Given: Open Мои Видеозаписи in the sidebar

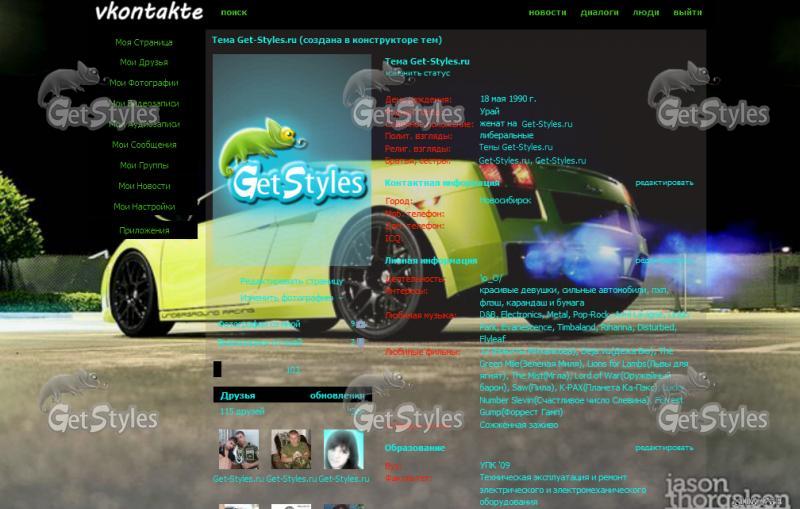Looking at the screenshot, I should click(x=144, y=104).
